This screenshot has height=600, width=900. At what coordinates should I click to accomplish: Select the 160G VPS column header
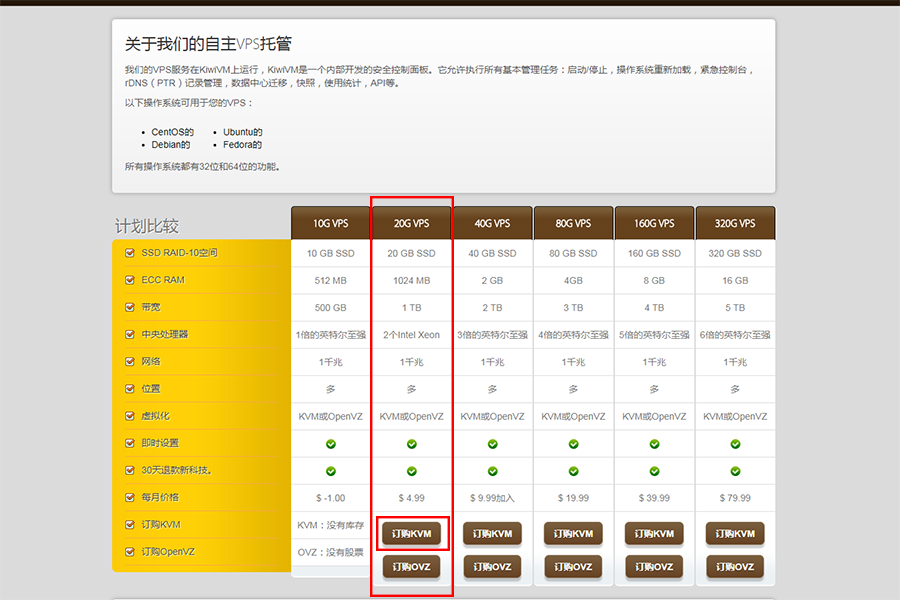pos(654,223)
